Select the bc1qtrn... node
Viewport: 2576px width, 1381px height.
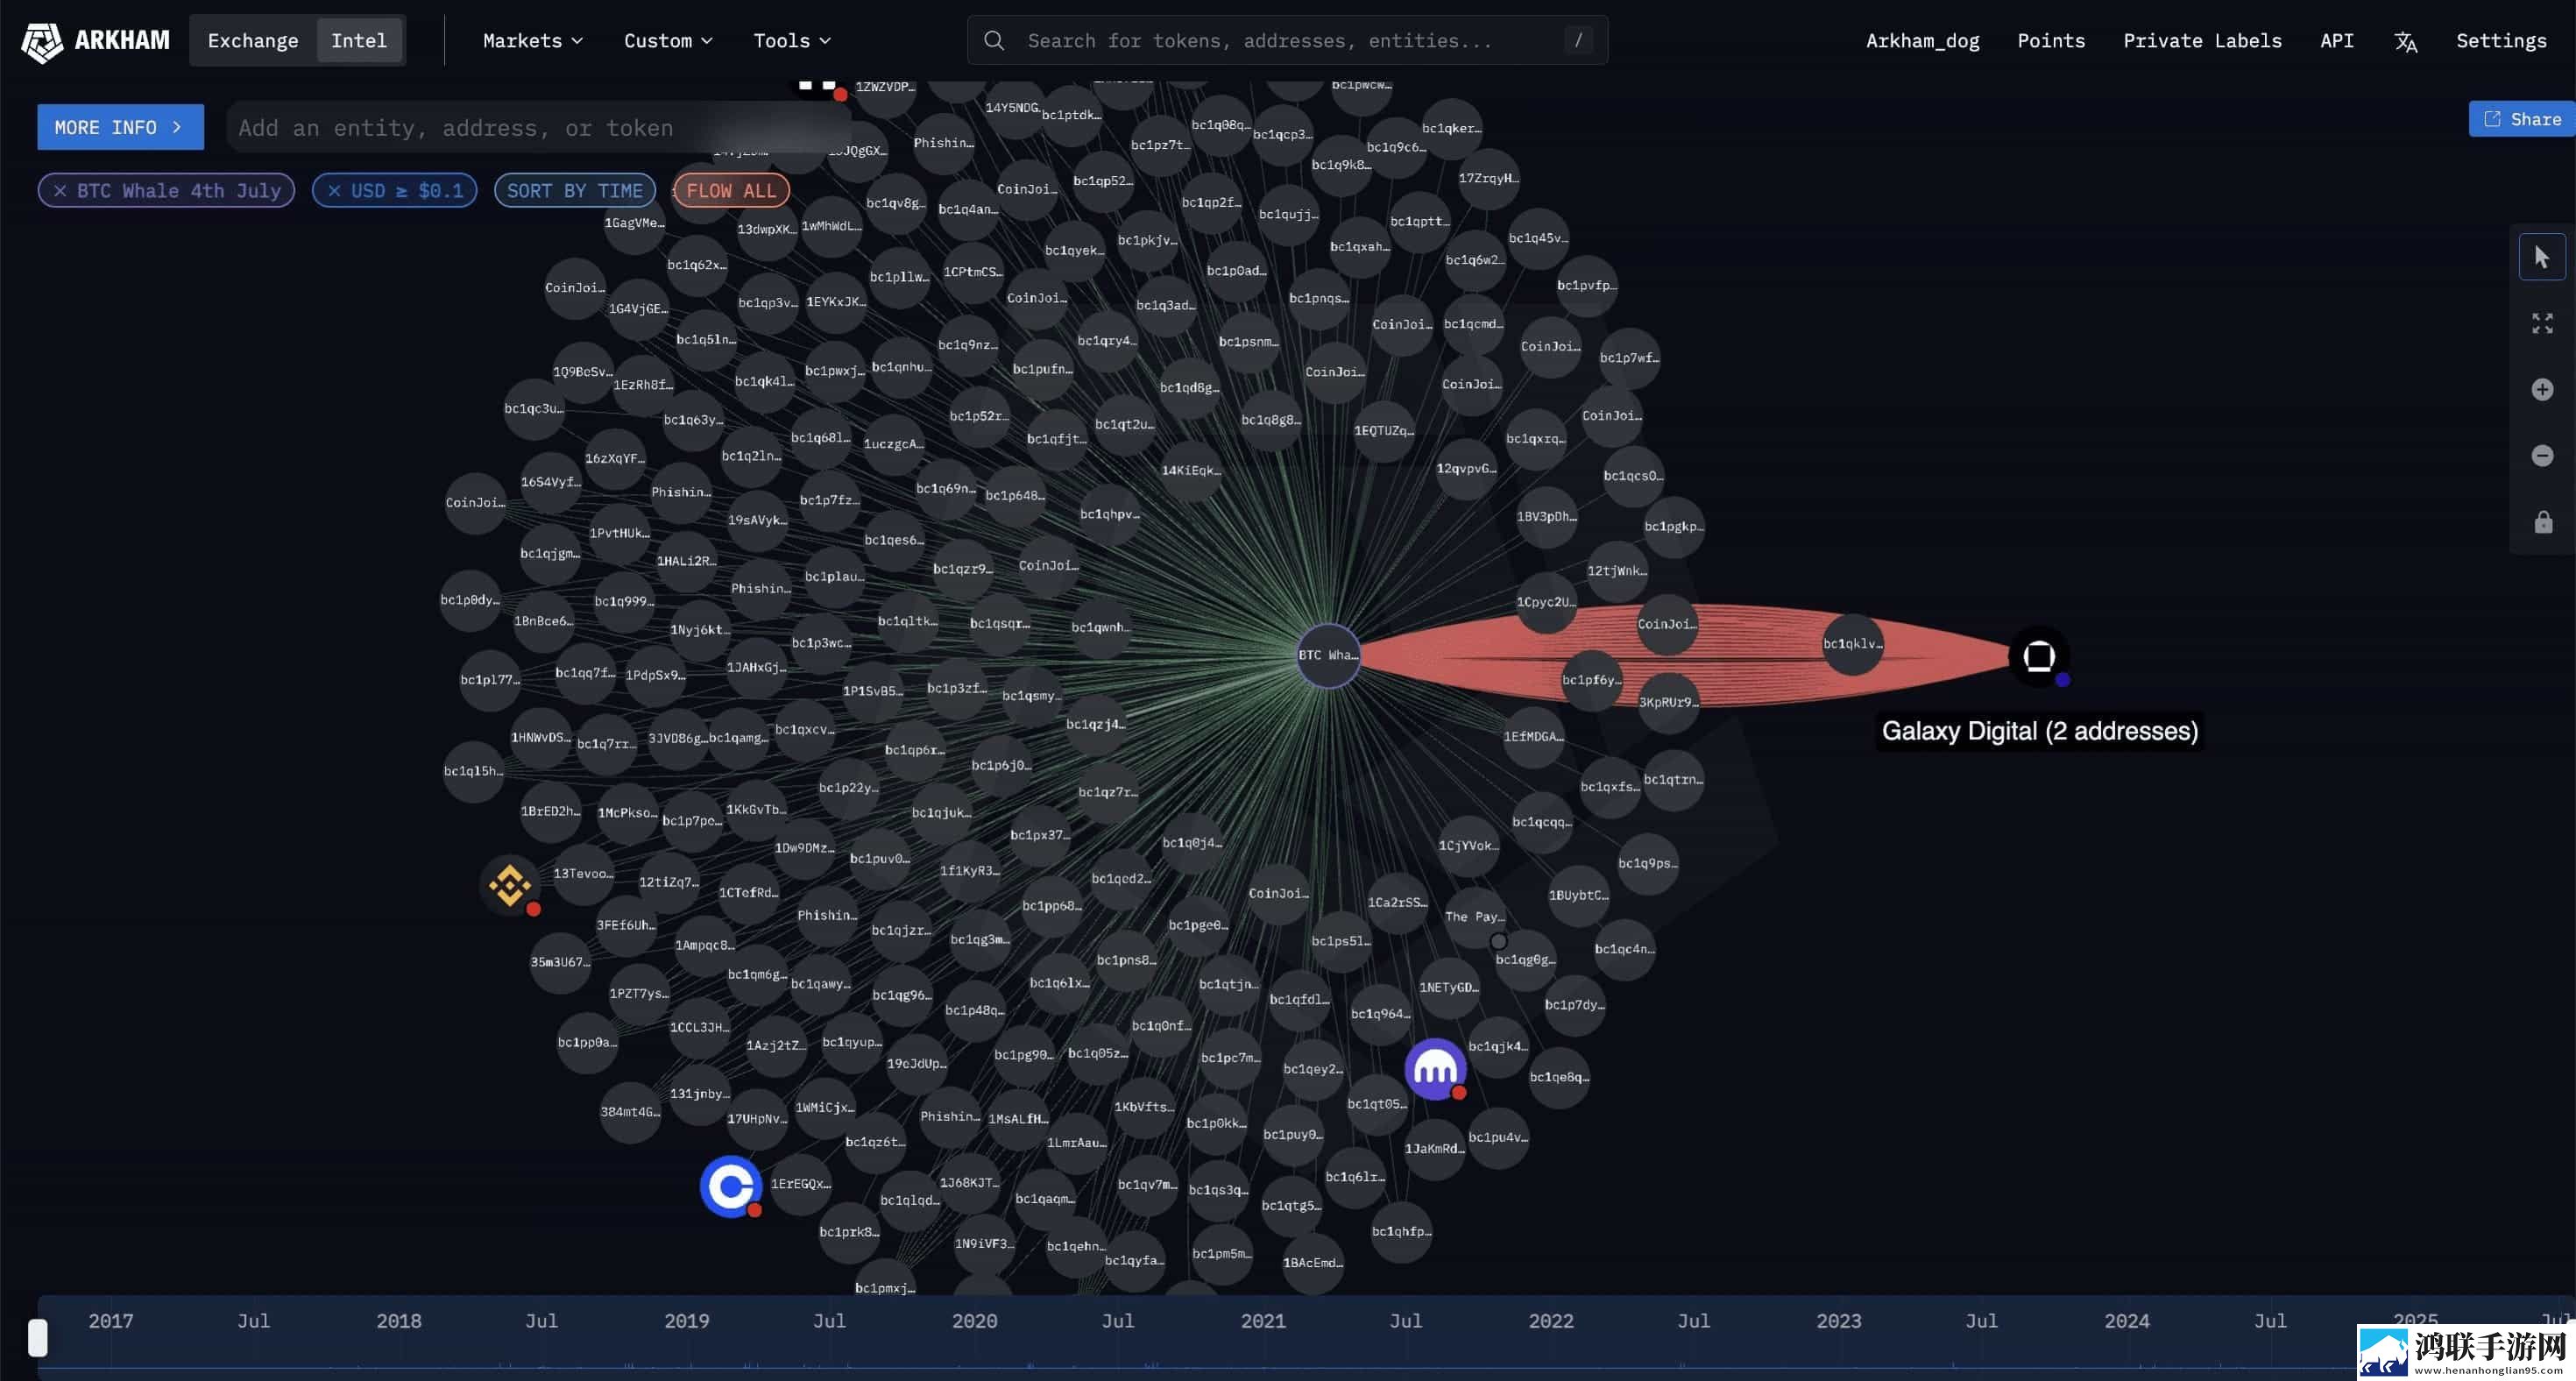coord(1673,780)
